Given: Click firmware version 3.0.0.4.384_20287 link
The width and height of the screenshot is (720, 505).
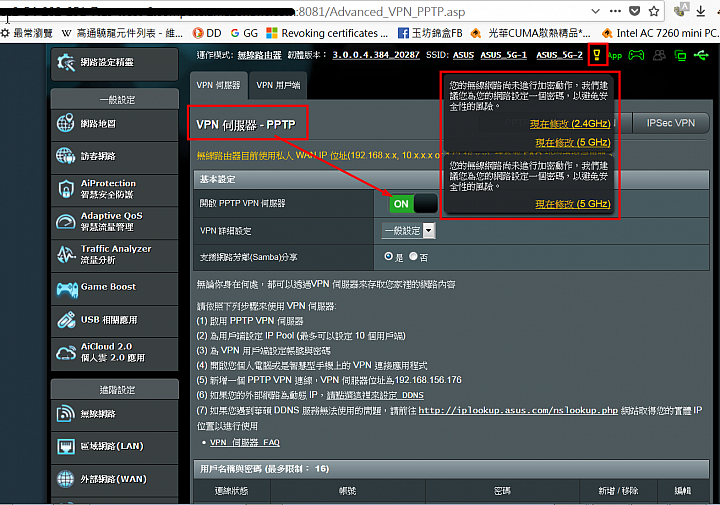Looking at the screenshot, I should [376, 55].
